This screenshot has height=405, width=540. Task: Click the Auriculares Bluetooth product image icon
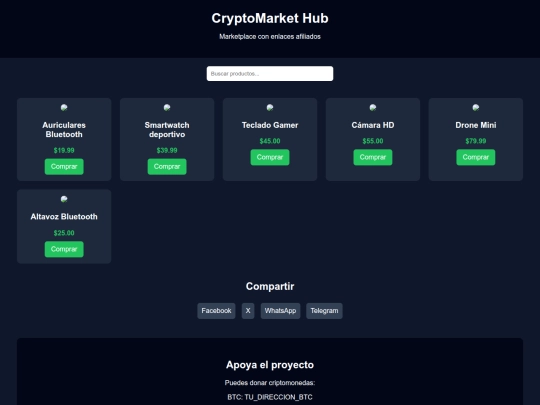64,107
